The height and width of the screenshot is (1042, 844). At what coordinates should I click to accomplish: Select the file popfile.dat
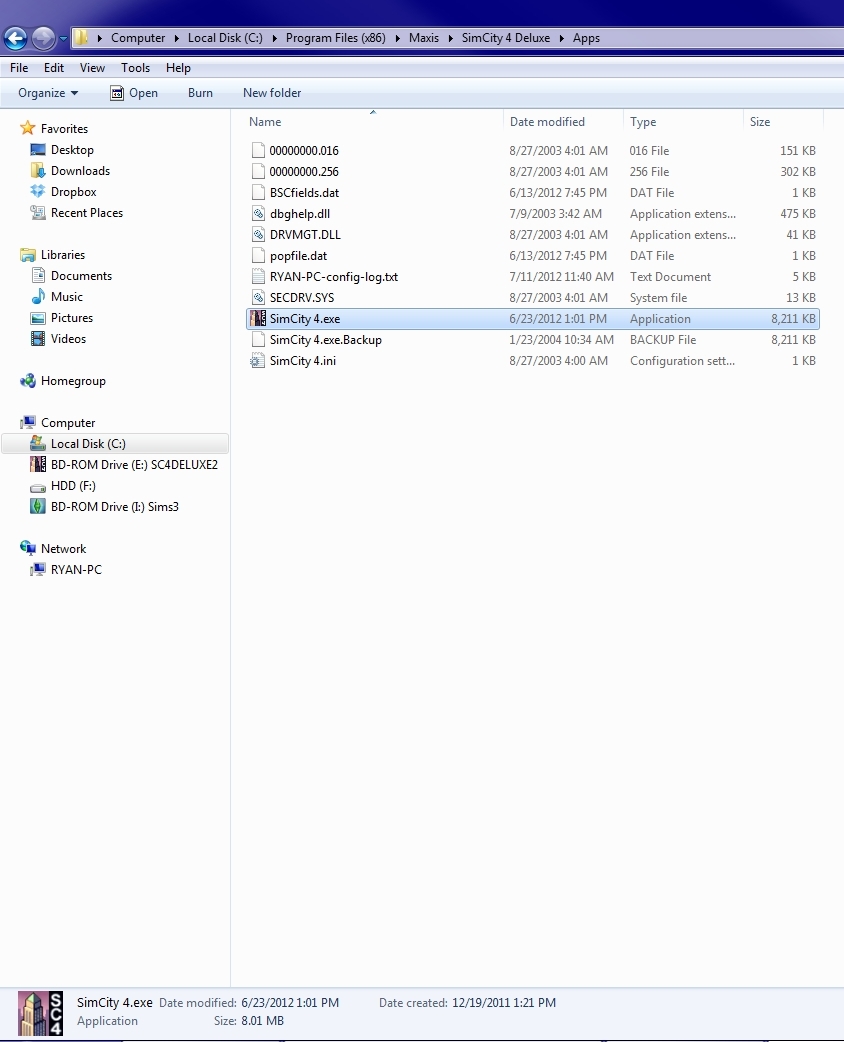(x=298, y=256)
